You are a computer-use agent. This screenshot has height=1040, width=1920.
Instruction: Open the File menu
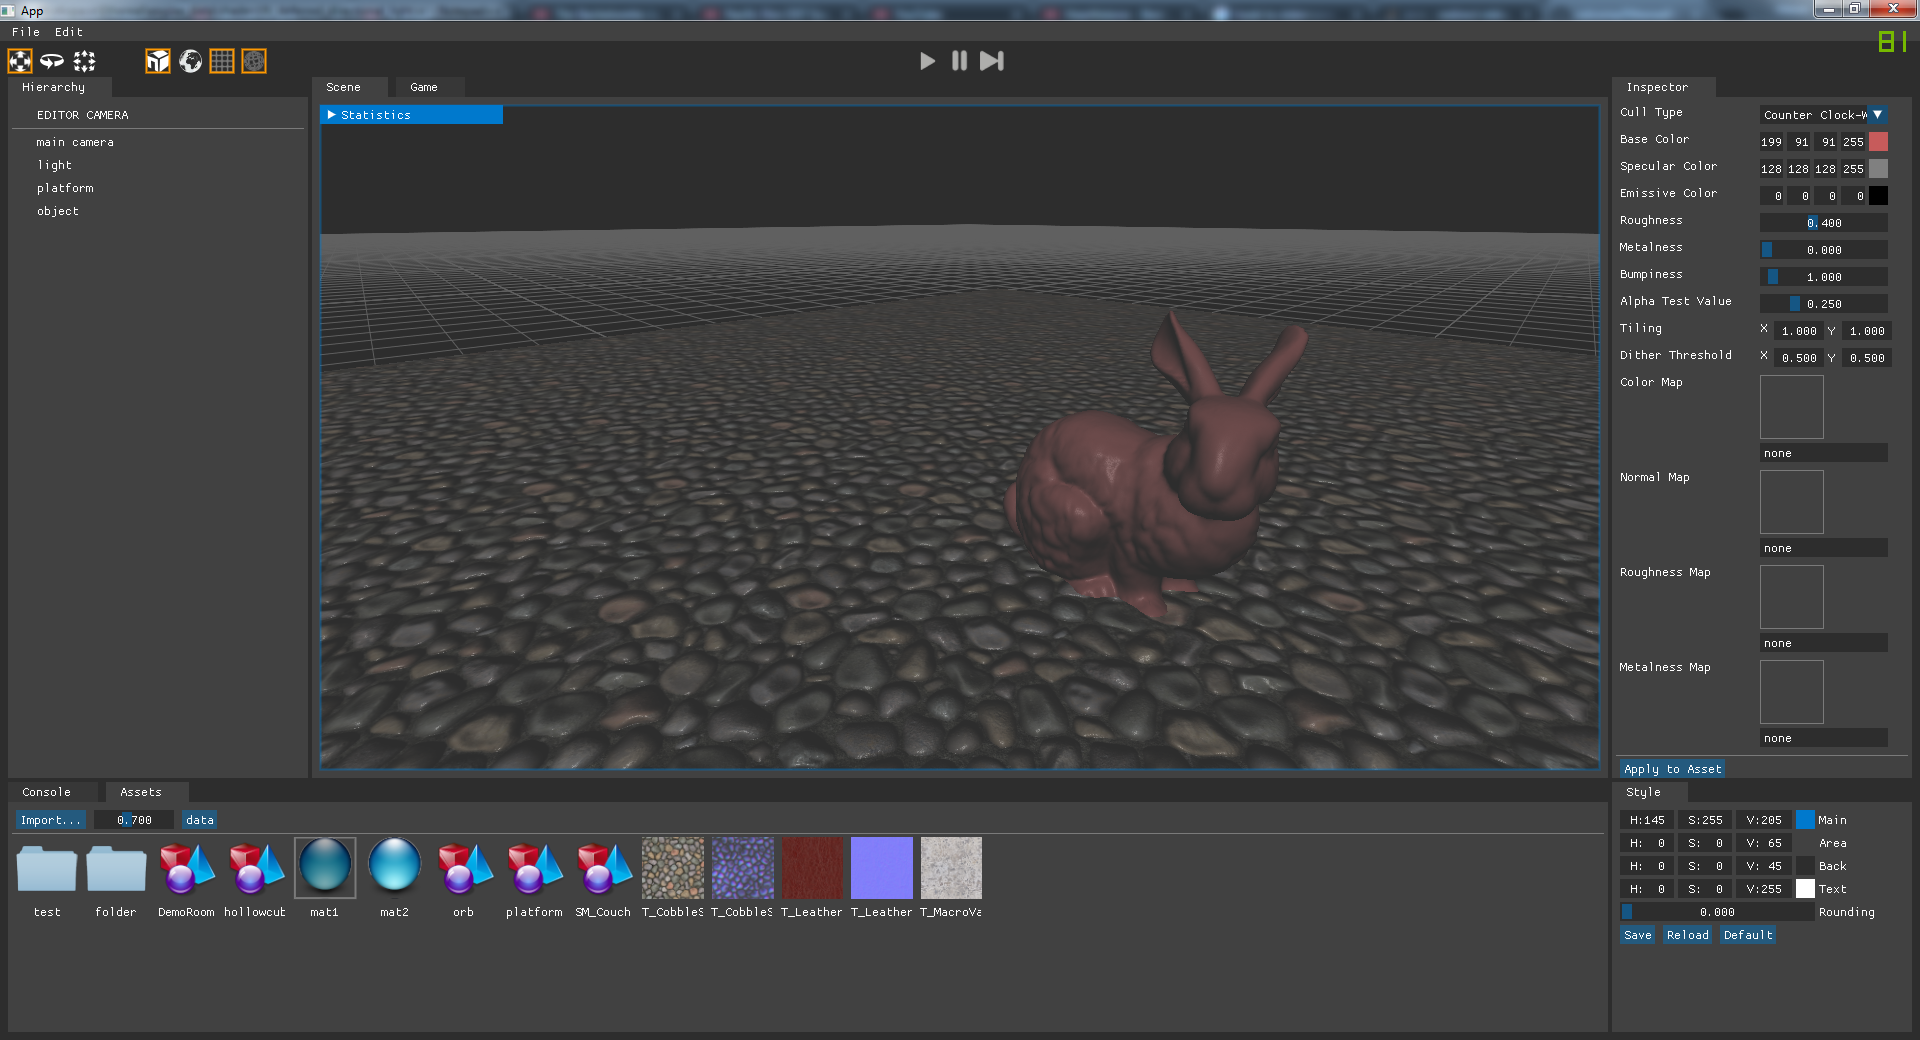(x=26, y=32)
